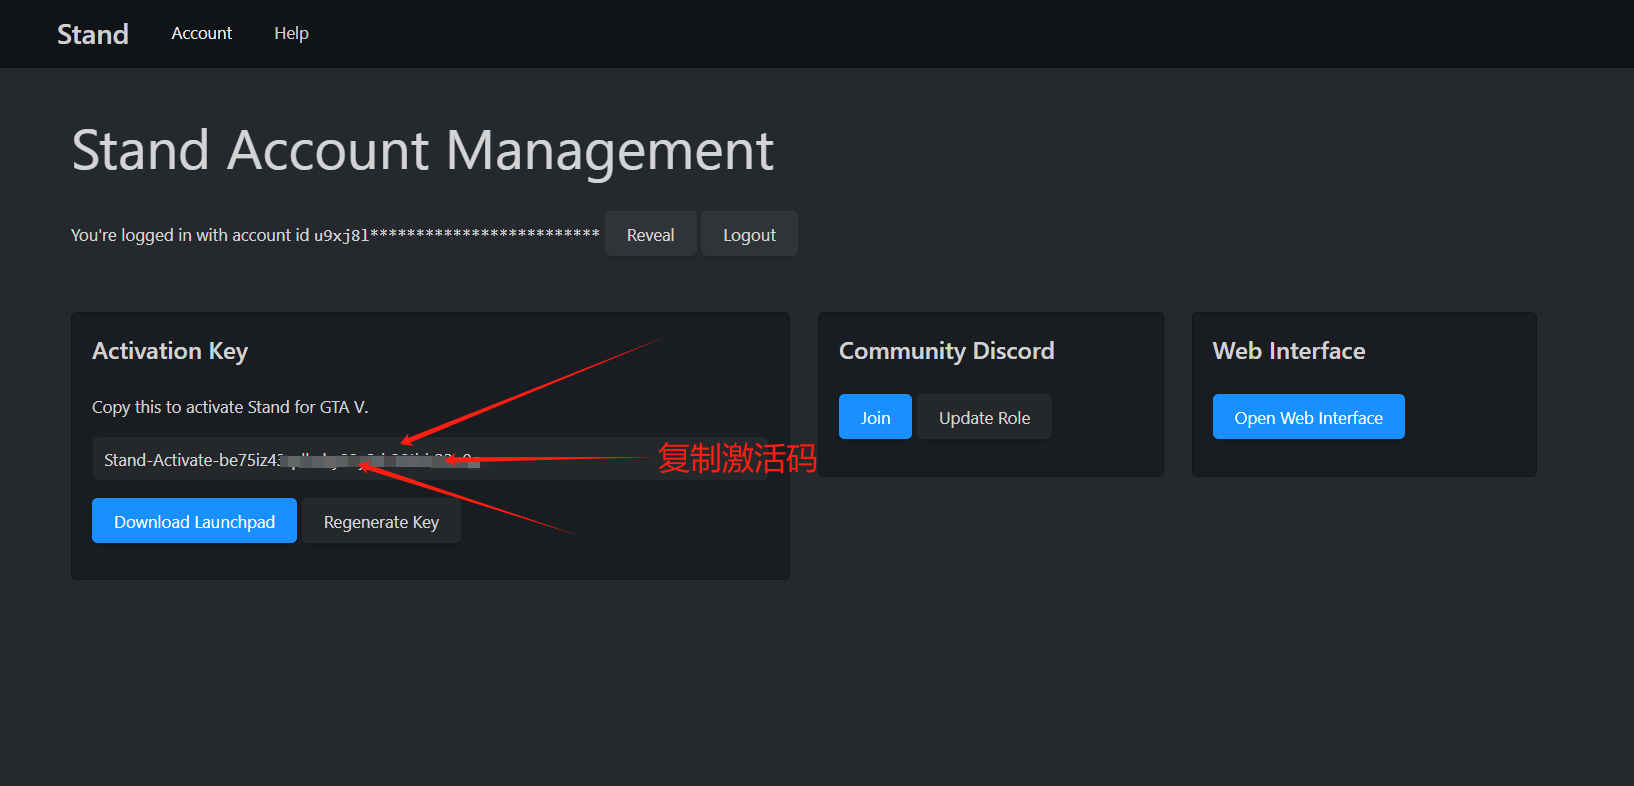Log out using the Logout button
This screenshot has height=786, width=1634.
pos(749,234)
